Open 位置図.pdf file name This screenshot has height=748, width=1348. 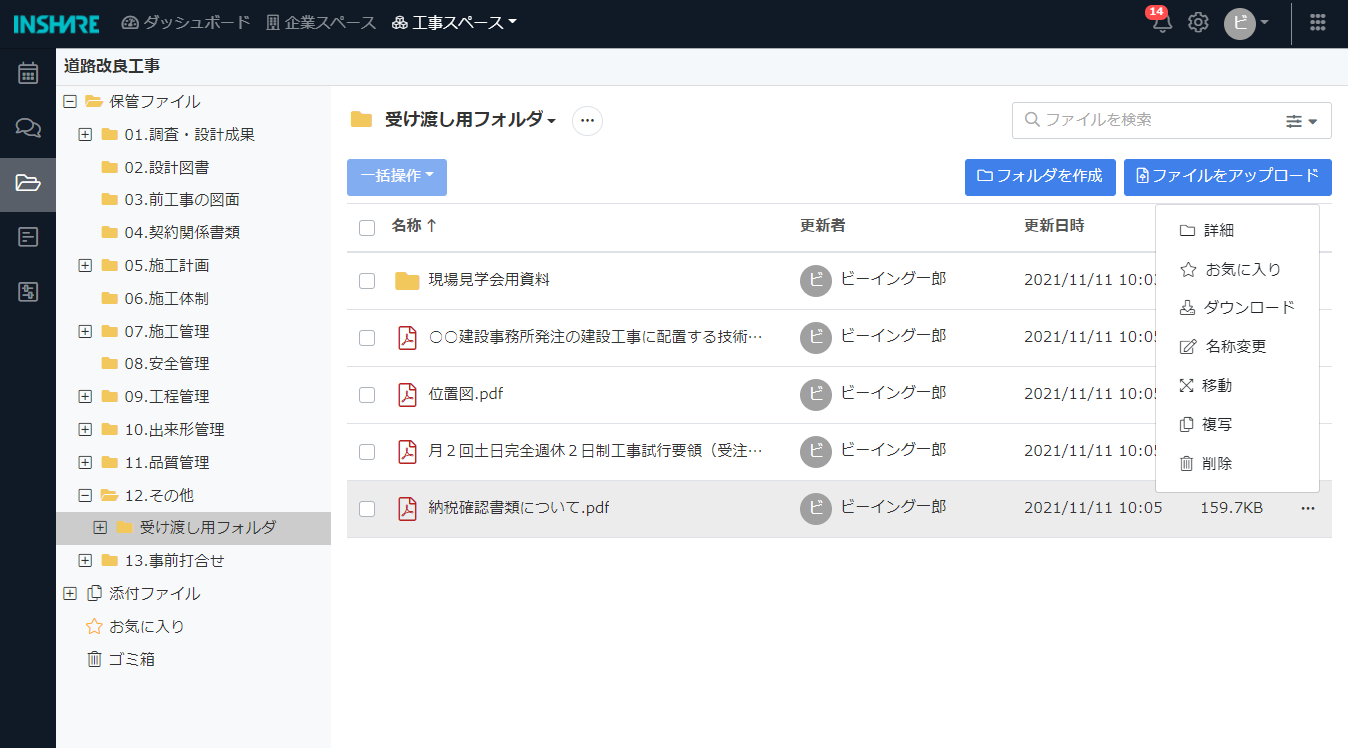pyautogui.click(x=466, y=394)
